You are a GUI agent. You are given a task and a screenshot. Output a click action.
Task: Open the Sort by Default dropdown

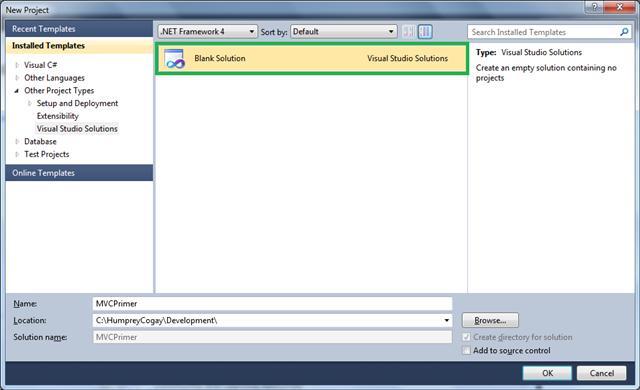(x=344, y=31)
